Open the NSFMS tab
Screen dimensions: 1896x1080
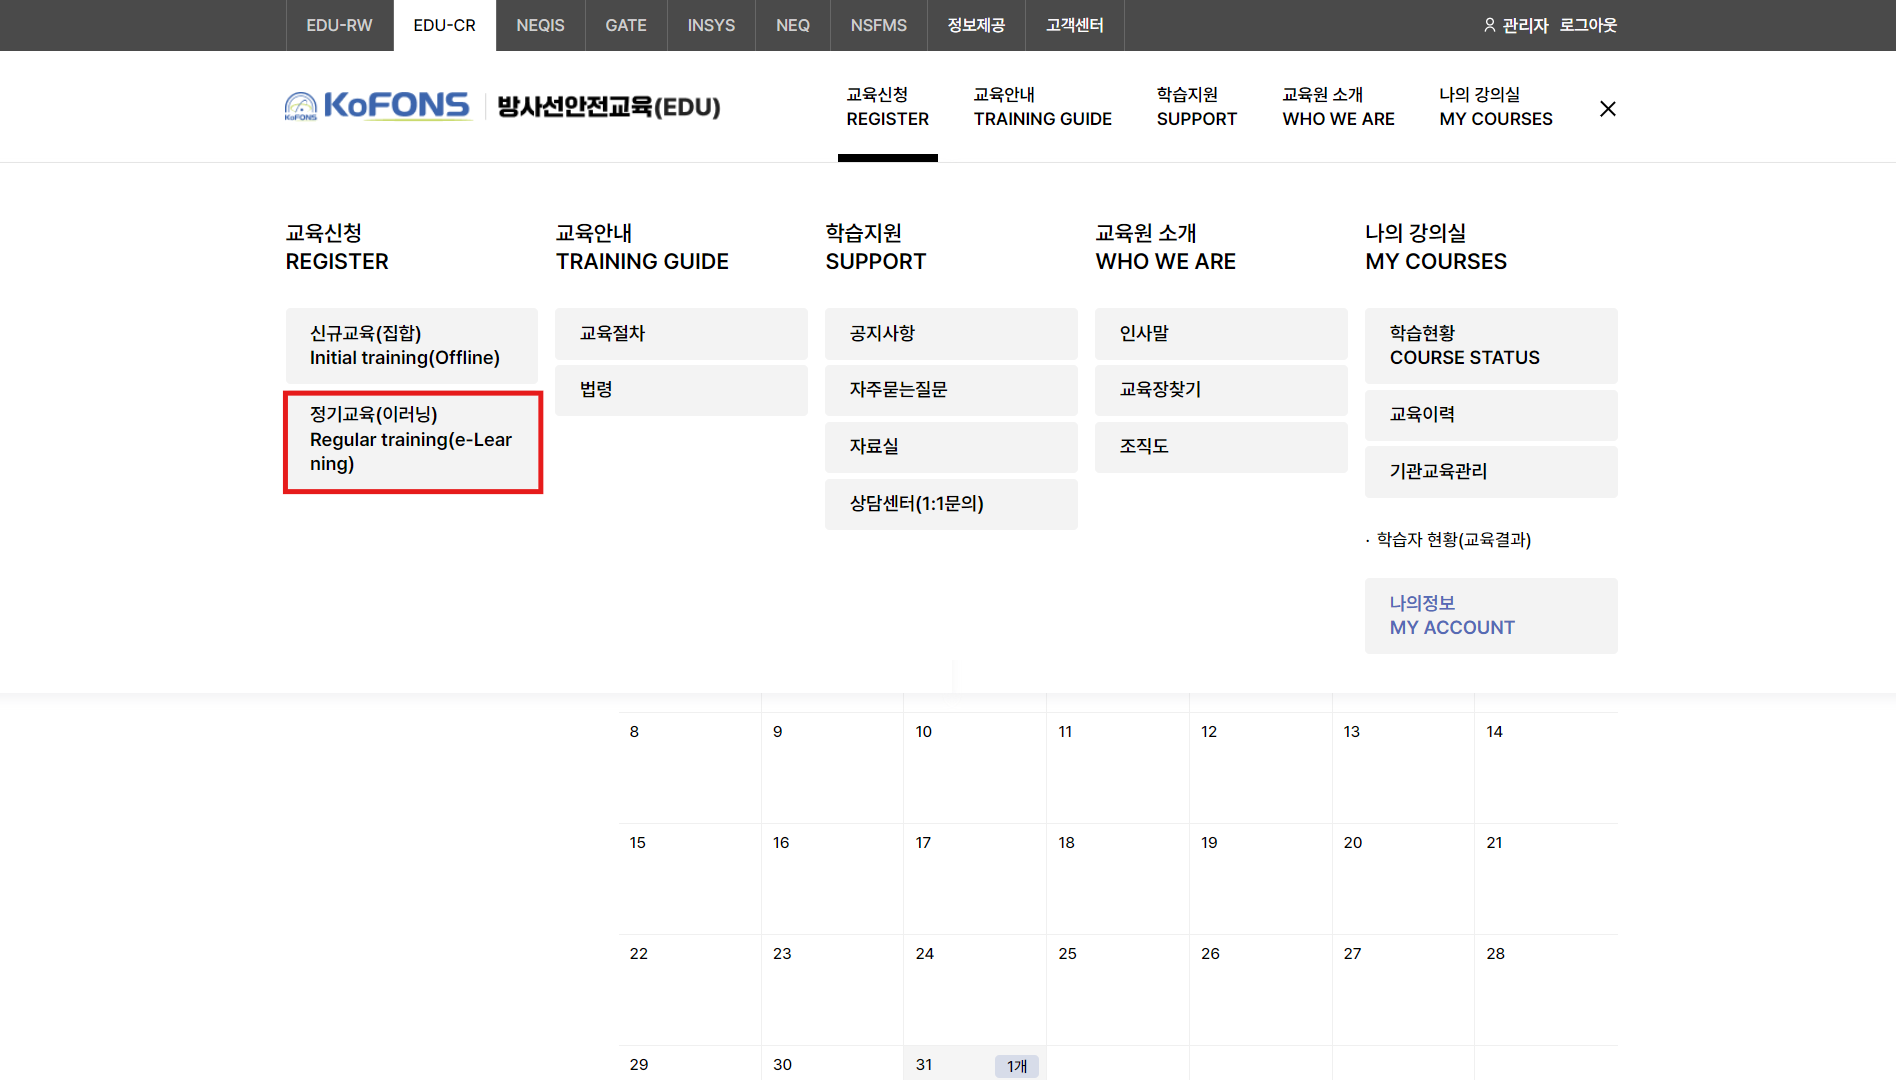pyautogui.click(x=879, y=25)
